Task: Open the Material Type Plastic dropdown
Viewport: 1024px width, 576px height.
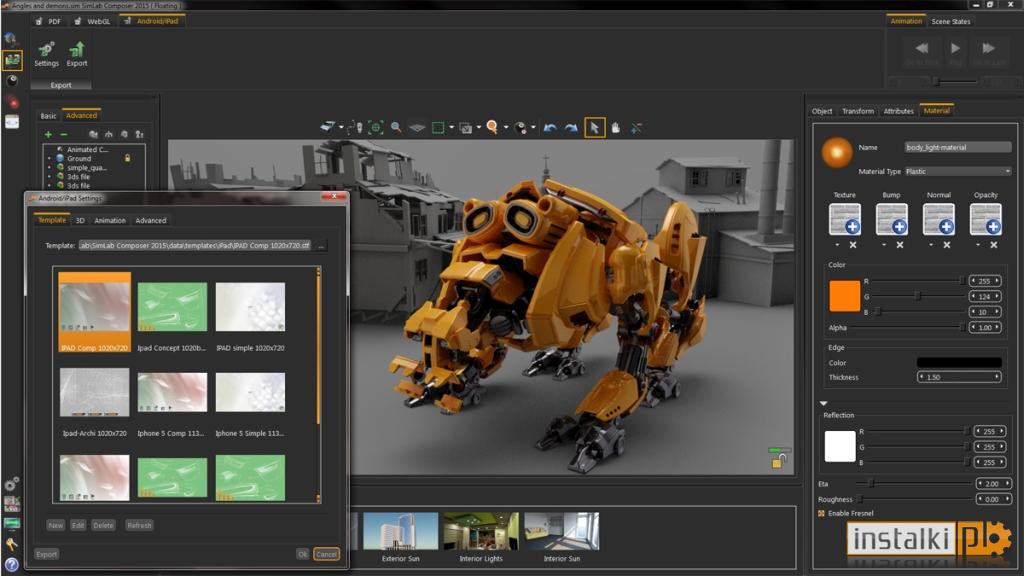Action: [958, 172]
